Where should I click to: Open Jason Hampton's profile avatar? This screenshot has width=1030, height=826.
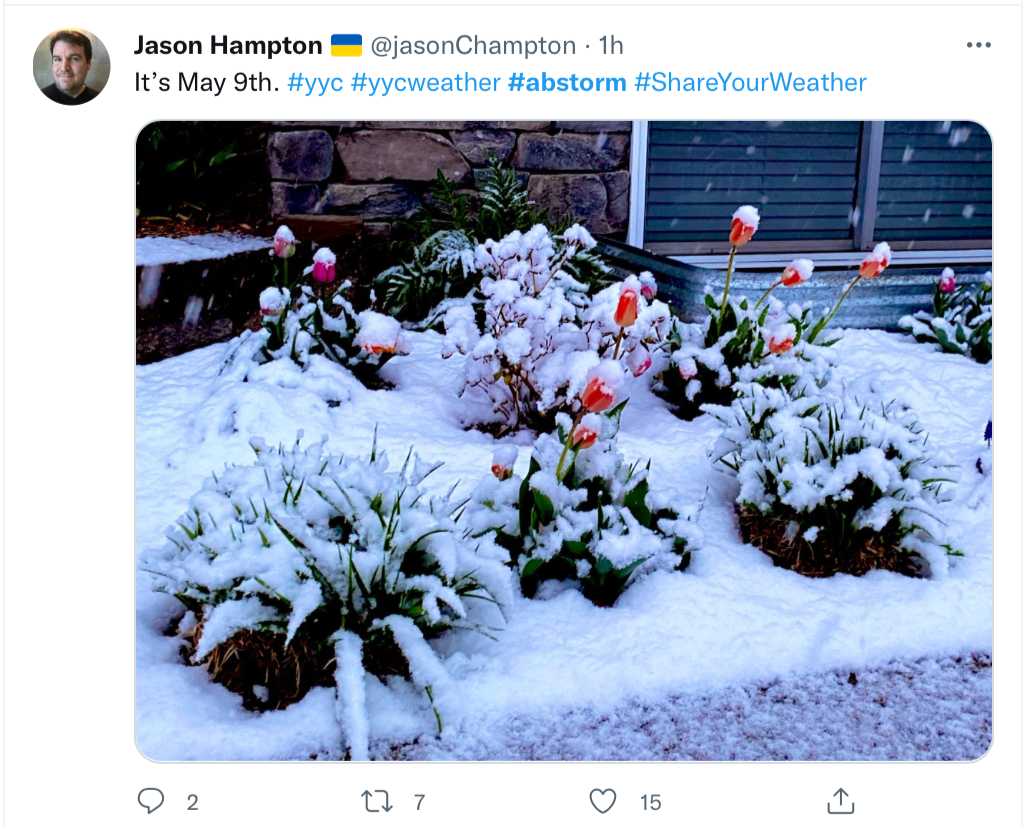coord(72,66)
